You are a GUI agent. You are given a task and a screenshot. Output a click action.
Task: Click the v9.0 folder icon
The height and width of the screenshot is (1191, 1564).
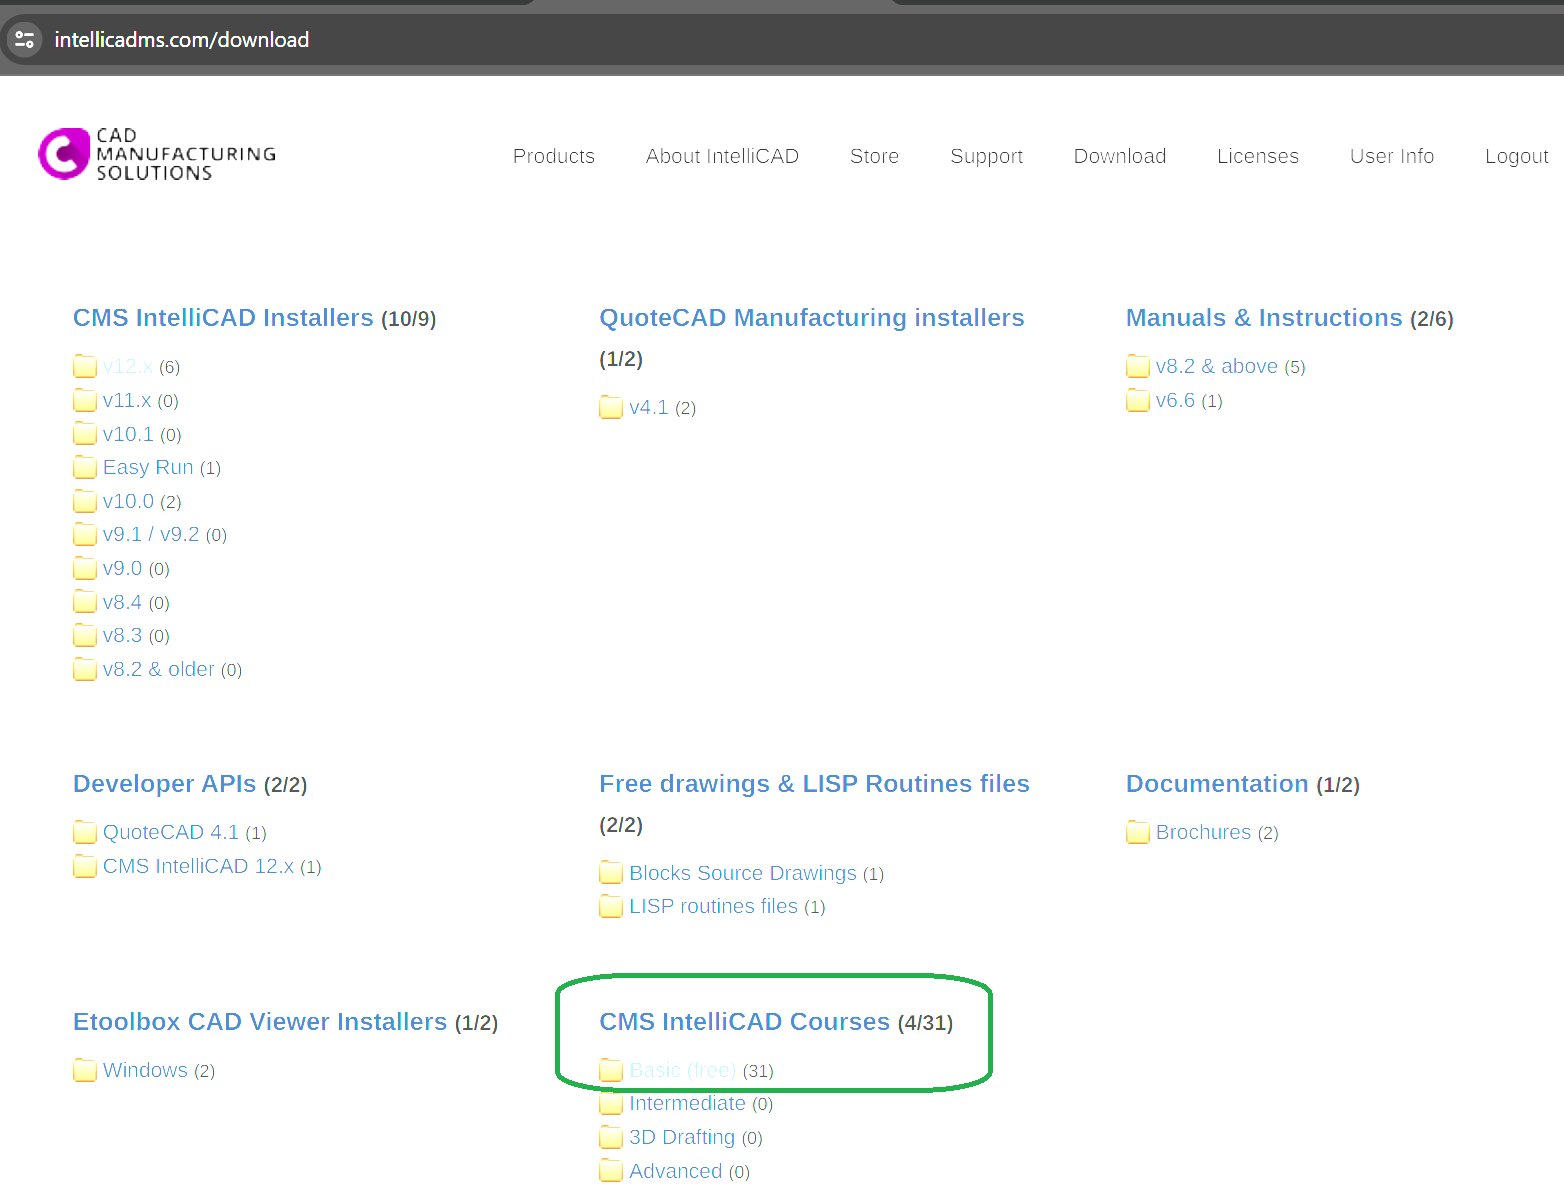[85, 569]
